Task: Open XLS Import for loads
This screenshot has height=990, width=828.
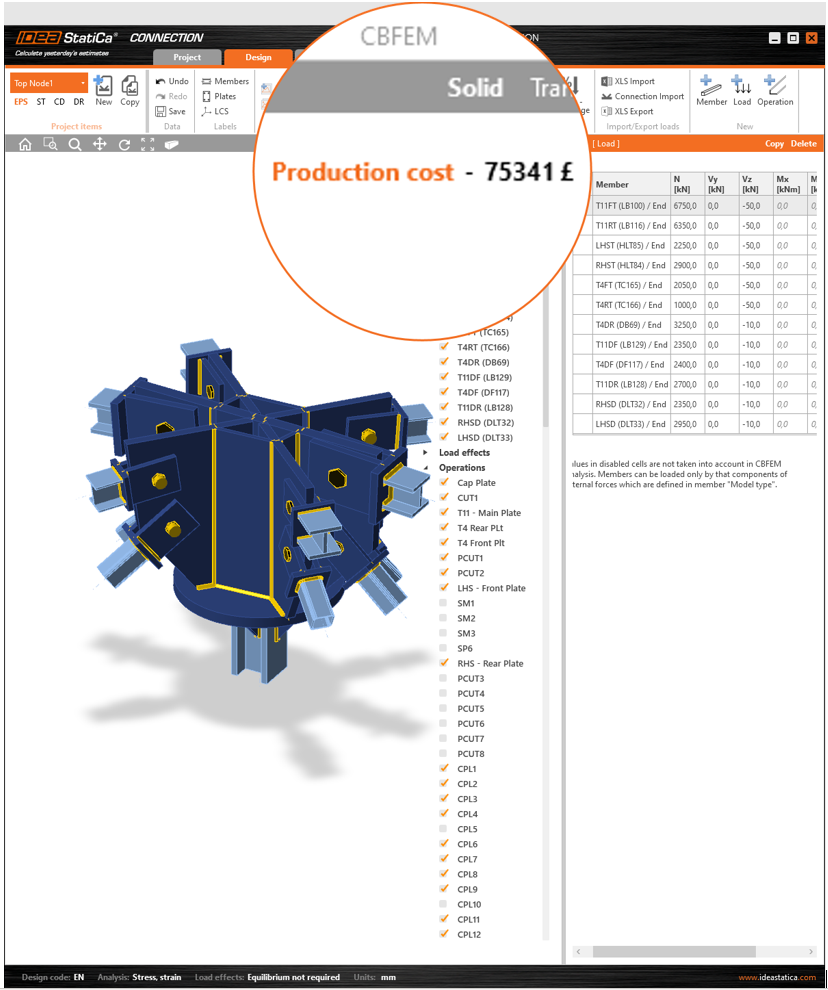Action: coord(628,81)
